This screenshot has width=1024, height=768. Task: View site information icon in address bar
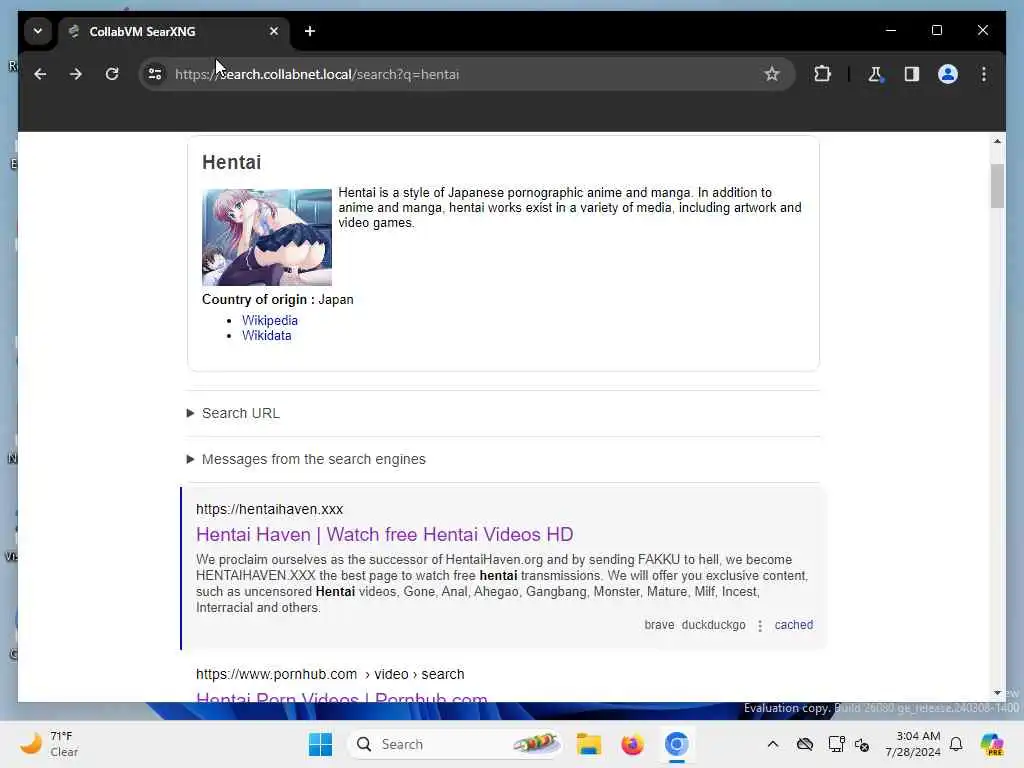(x=155, y=74)
